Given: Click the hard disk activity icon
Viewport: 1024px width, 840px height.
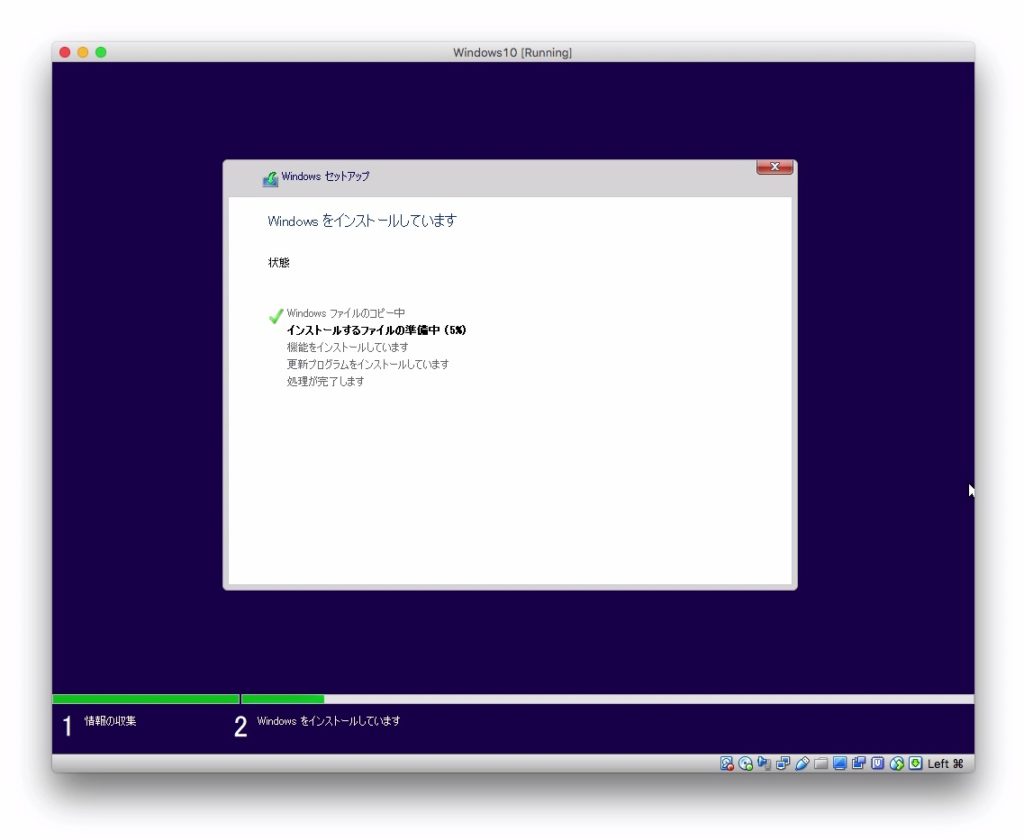Looking at the screenshot, I should point(726,763).
